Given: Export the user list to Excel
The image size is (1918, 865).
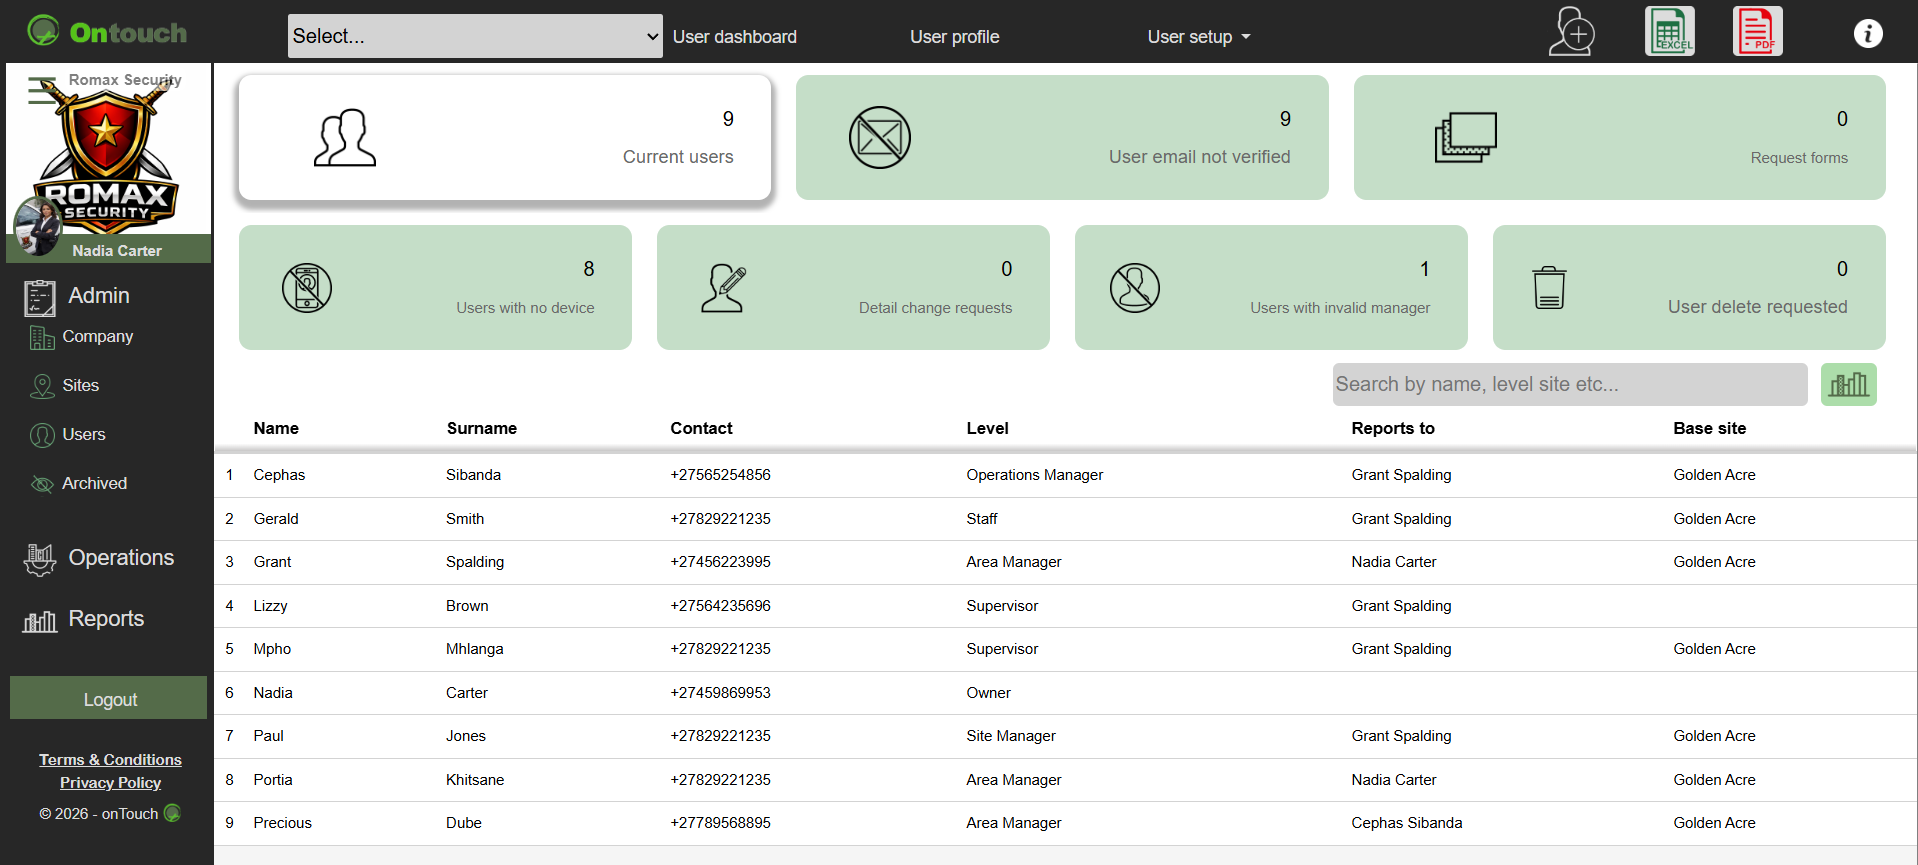Looking at the screenshot, I should click(1669, 32).
